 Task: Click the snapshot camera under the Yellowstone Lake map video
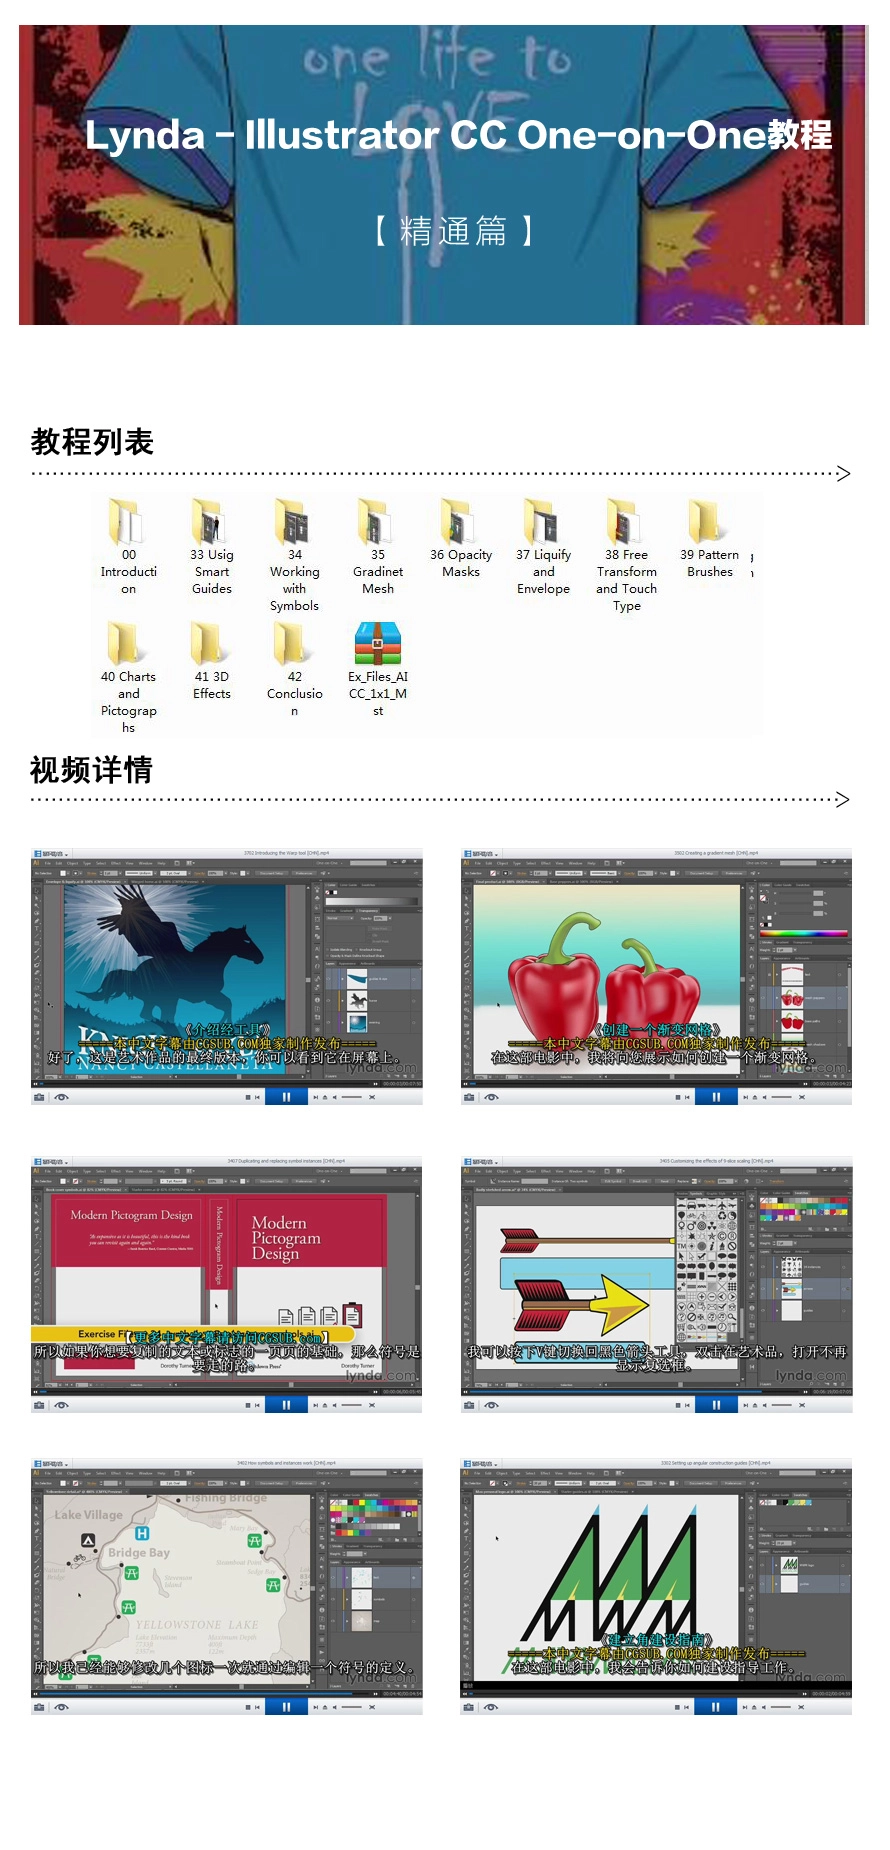pyautogui.click(x=39, y=1707)
